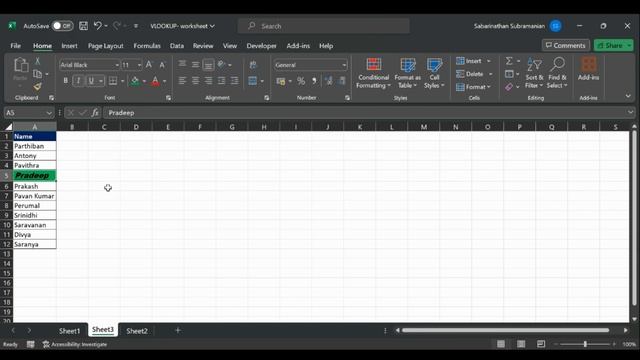
Task: Open the Borders button
Action: [113, 81]
